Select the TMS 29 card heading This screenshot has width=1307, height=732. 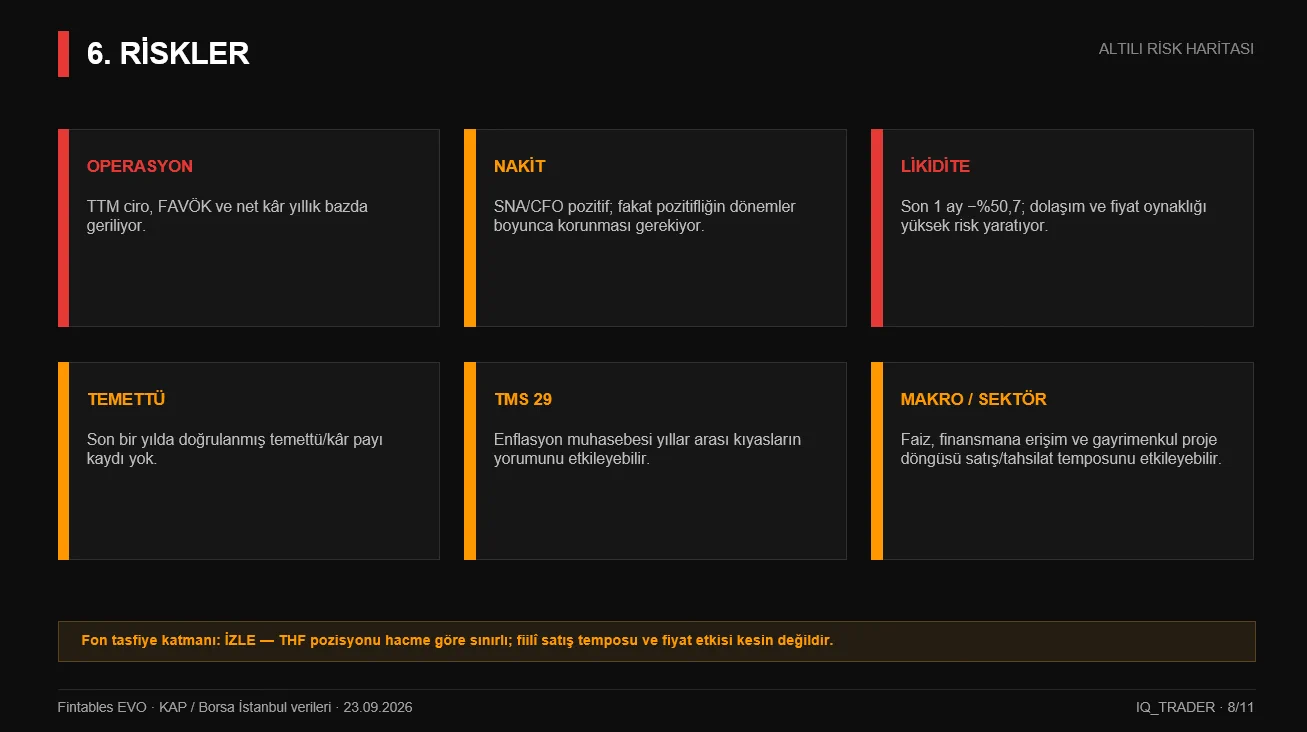523,399
